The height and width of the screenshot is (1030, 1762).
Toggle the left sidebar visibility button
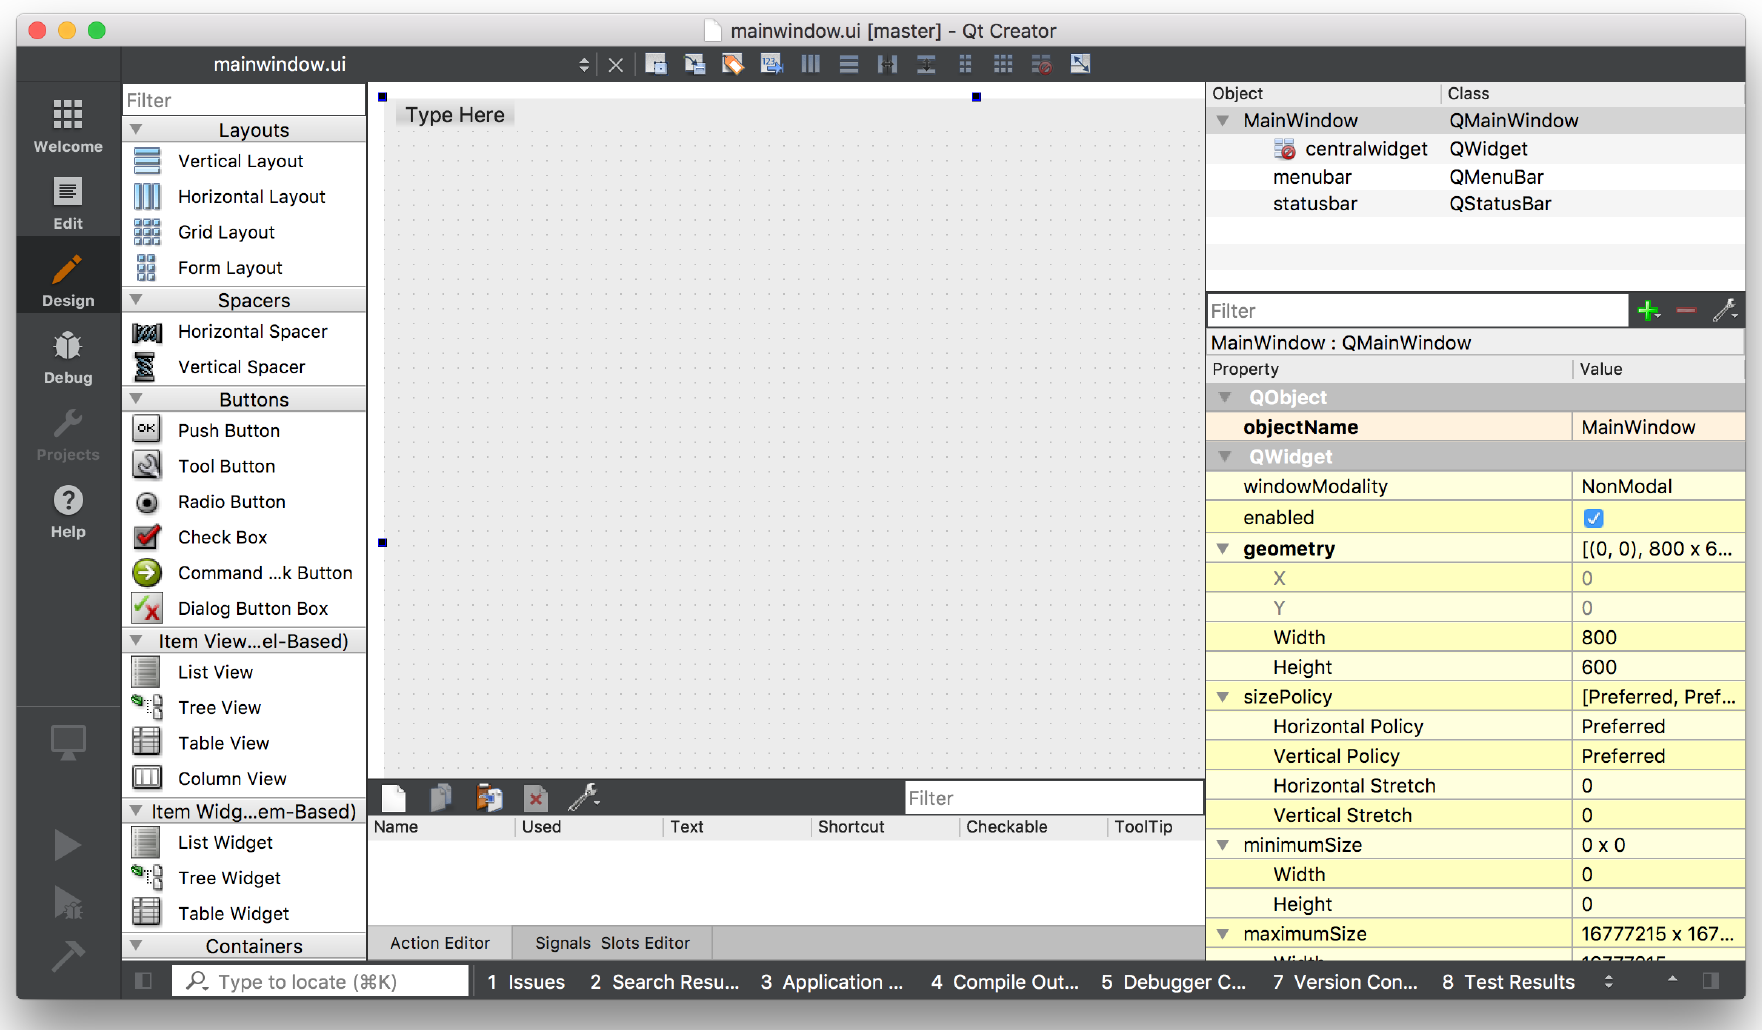pos(144,981)
